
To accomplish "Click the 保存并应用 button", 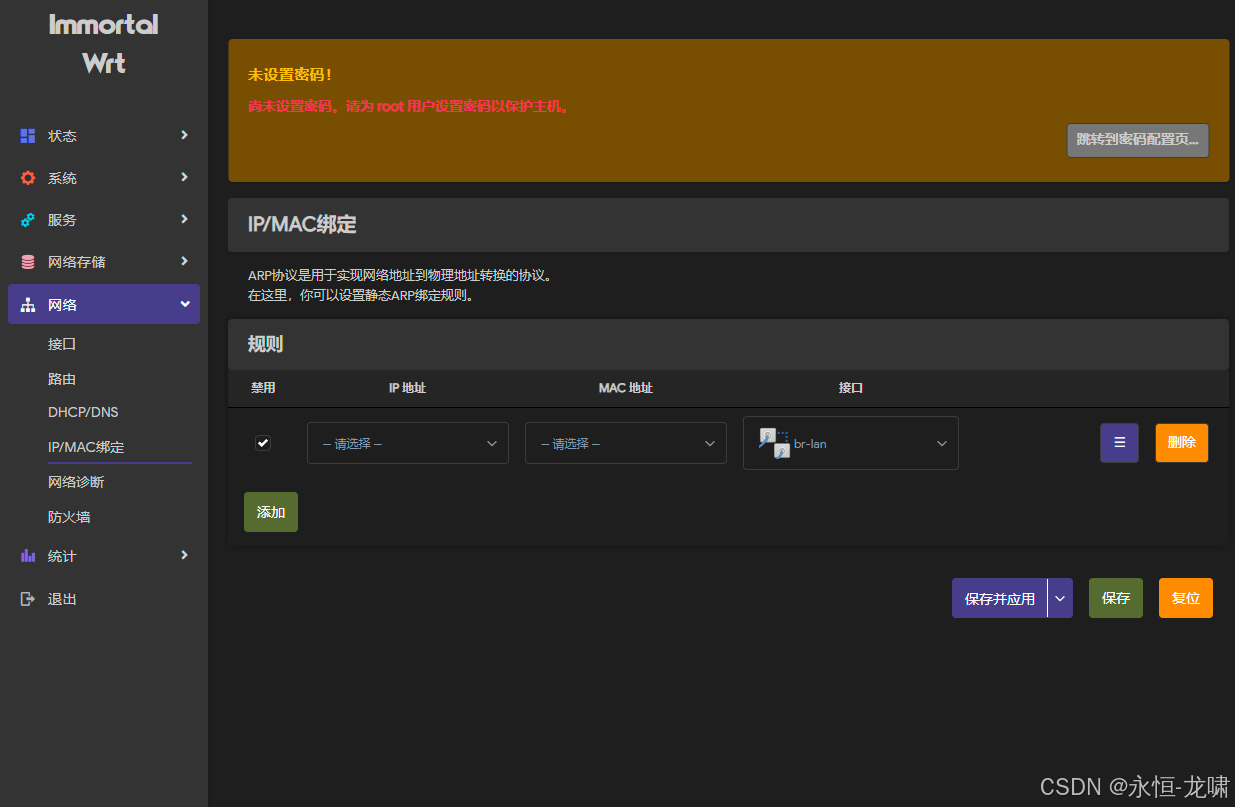I will pos(999,598).
